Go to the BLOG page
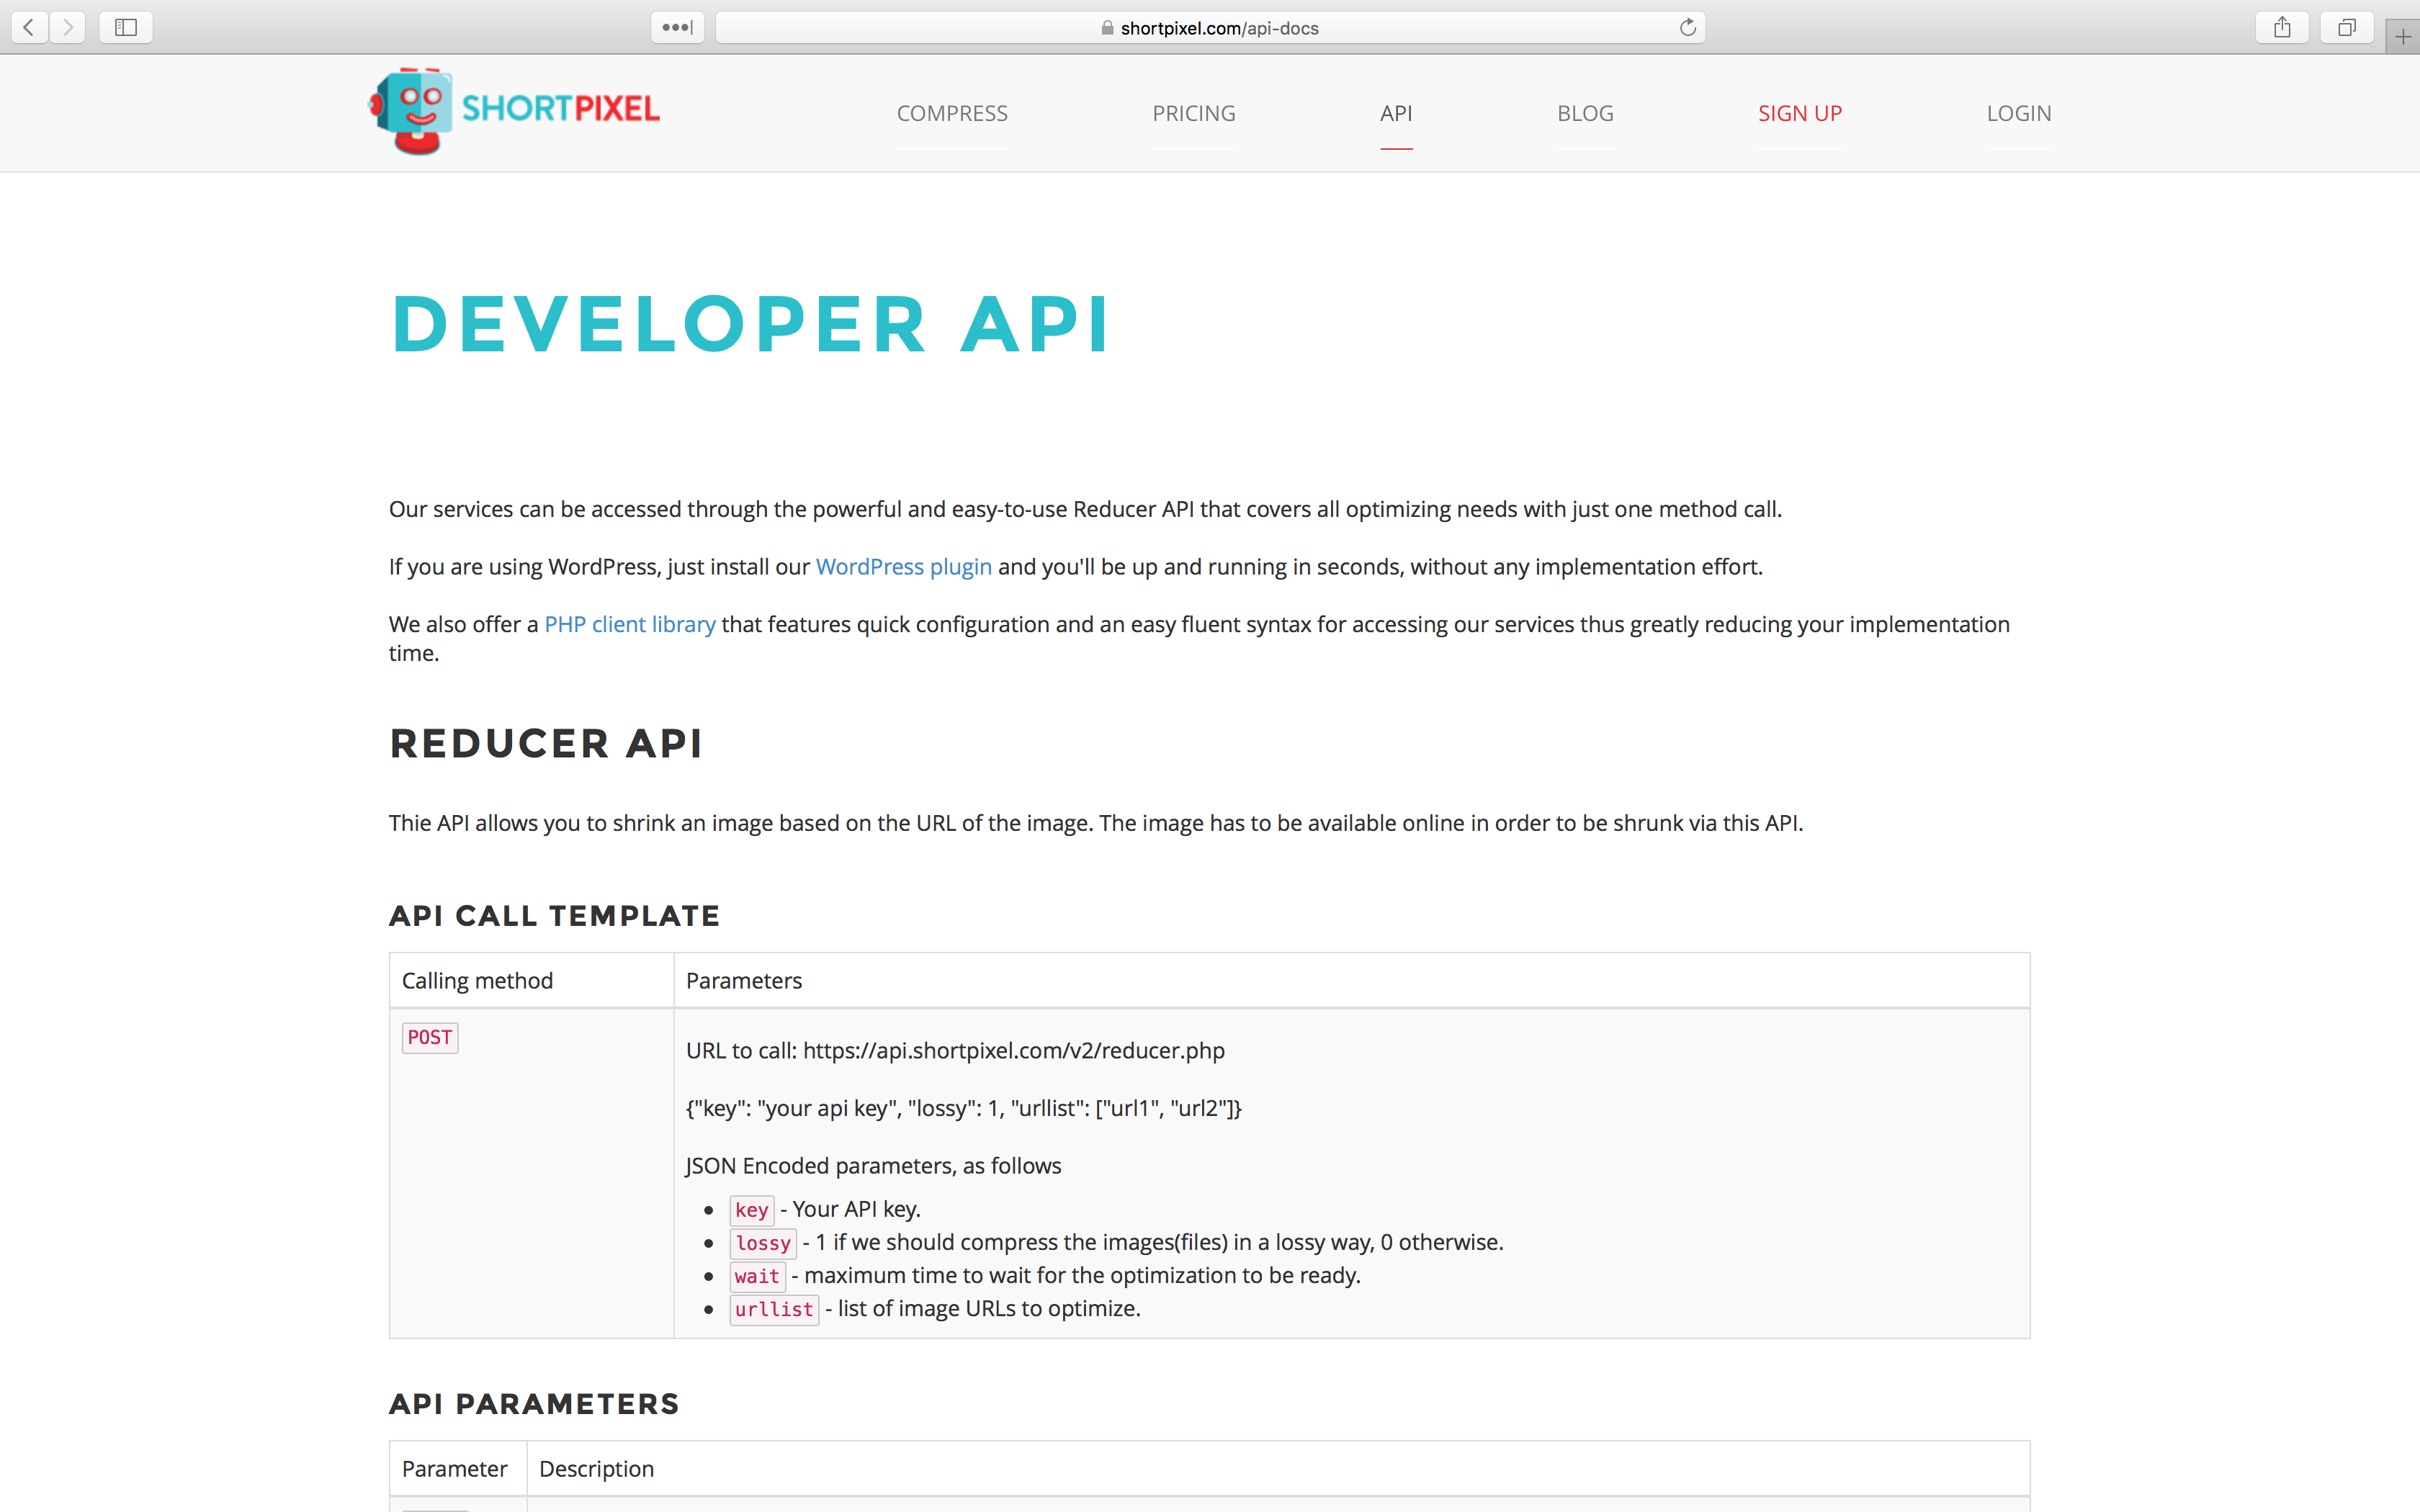 (1585, 113)
